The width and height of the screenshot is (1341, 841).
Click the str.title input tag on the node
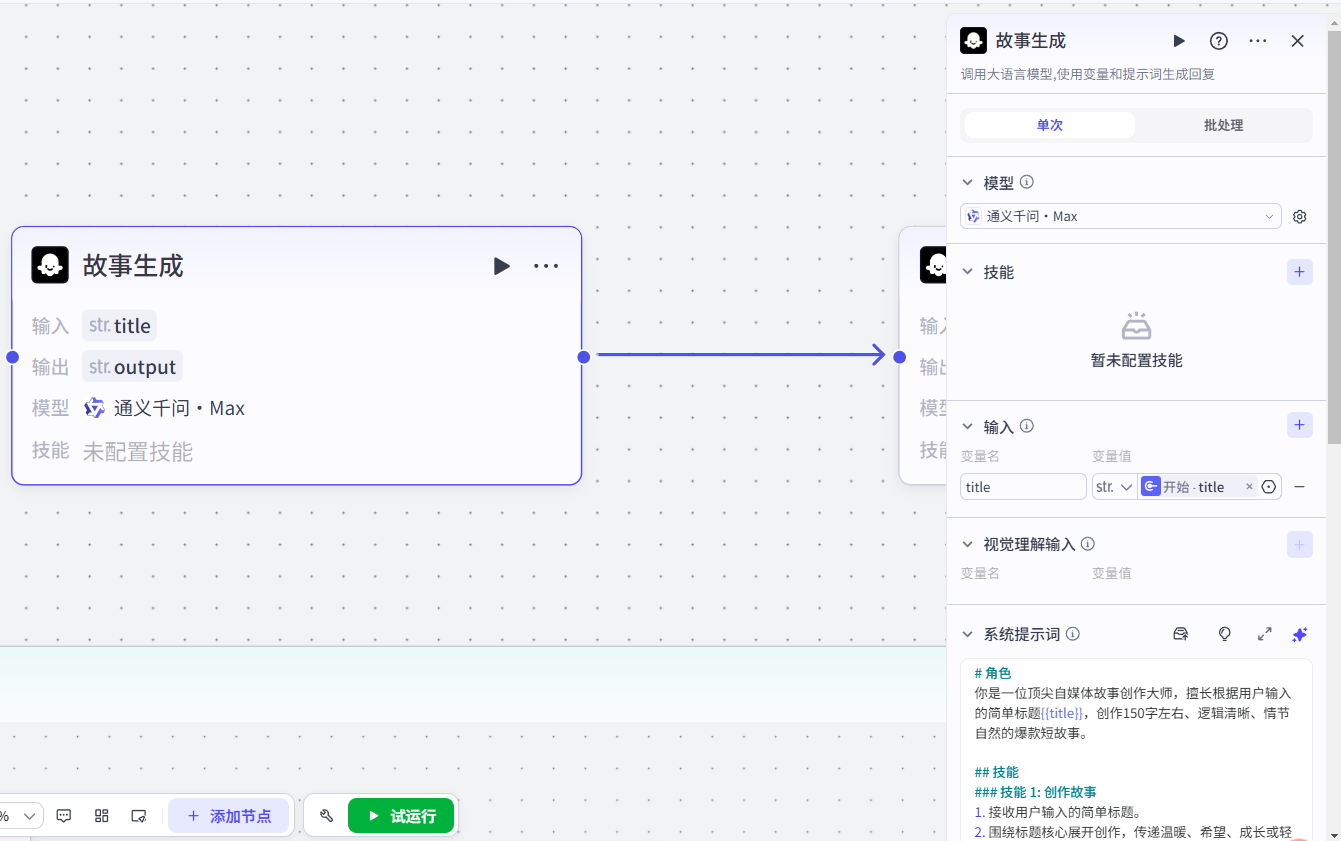(119, 326)
